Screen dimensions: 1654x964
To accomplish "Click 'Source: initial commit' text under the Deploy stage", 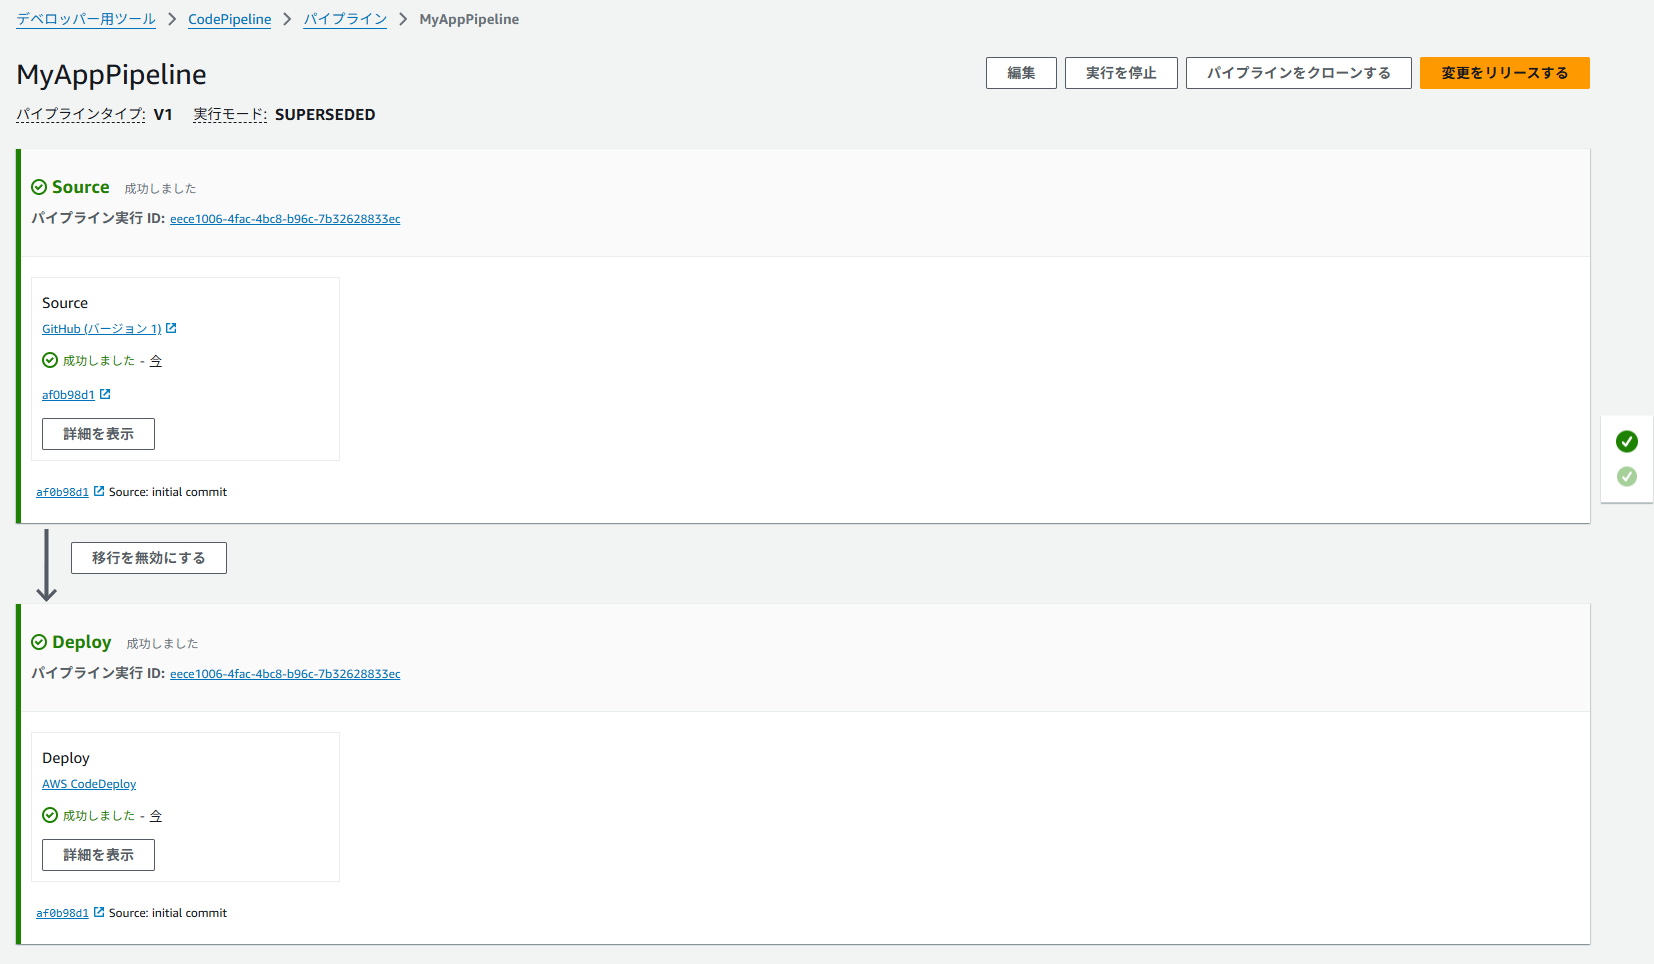I will 168,913.
